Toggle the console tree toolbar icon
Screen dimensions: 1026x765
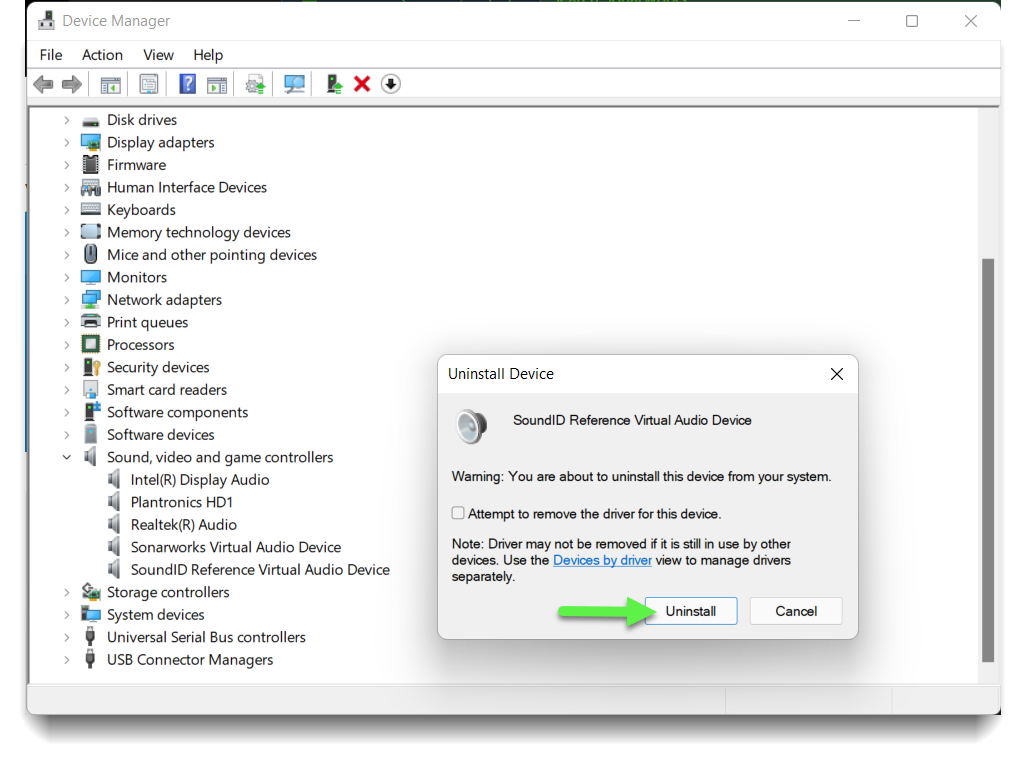click(111, 84)
